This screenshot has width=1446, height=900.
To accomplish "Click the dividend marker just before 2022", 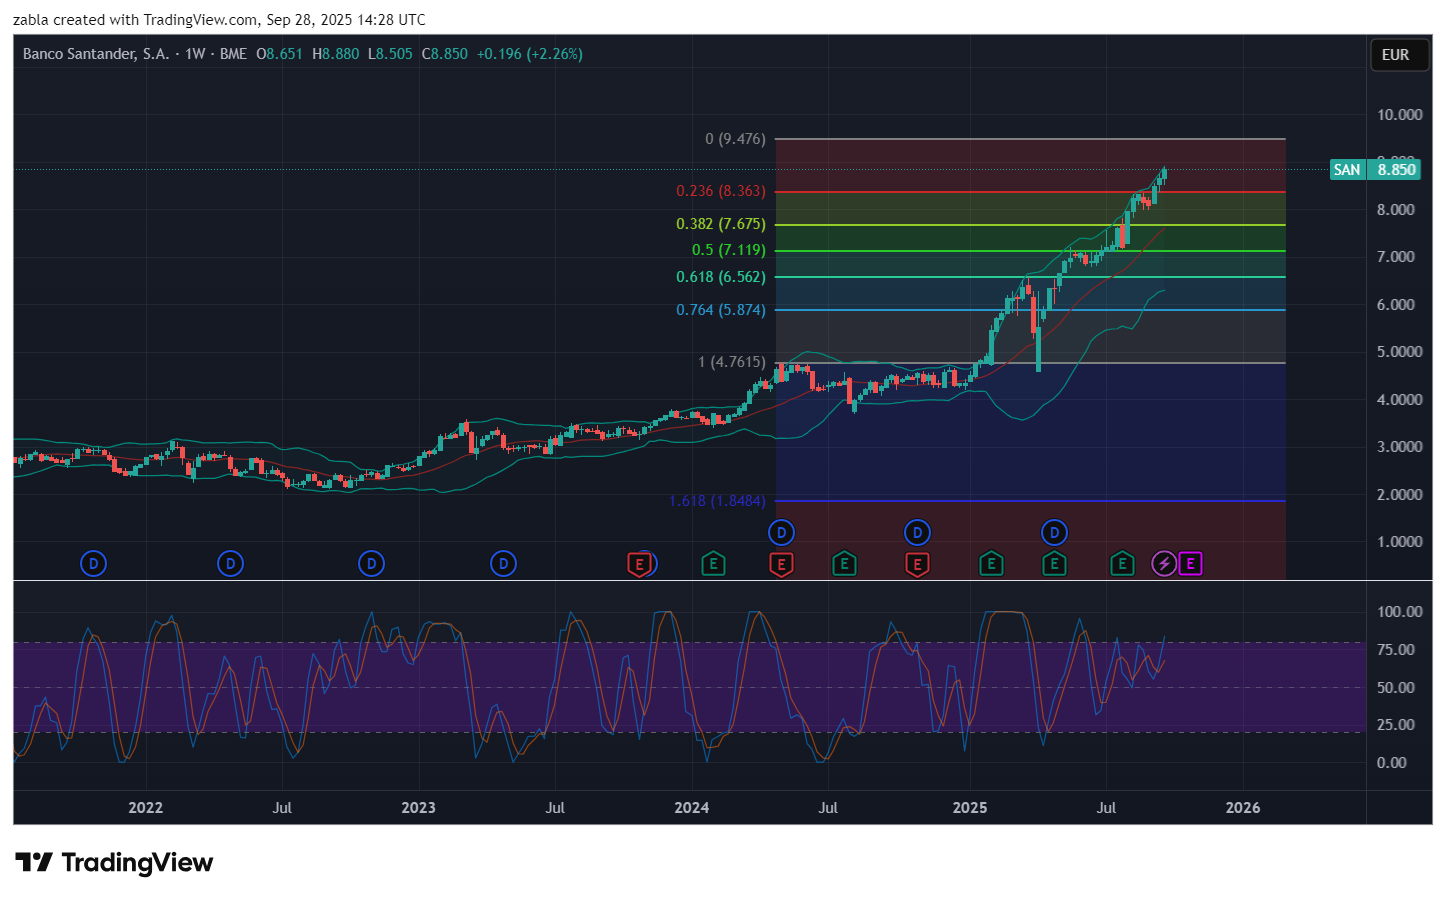I will coord(93,564).
